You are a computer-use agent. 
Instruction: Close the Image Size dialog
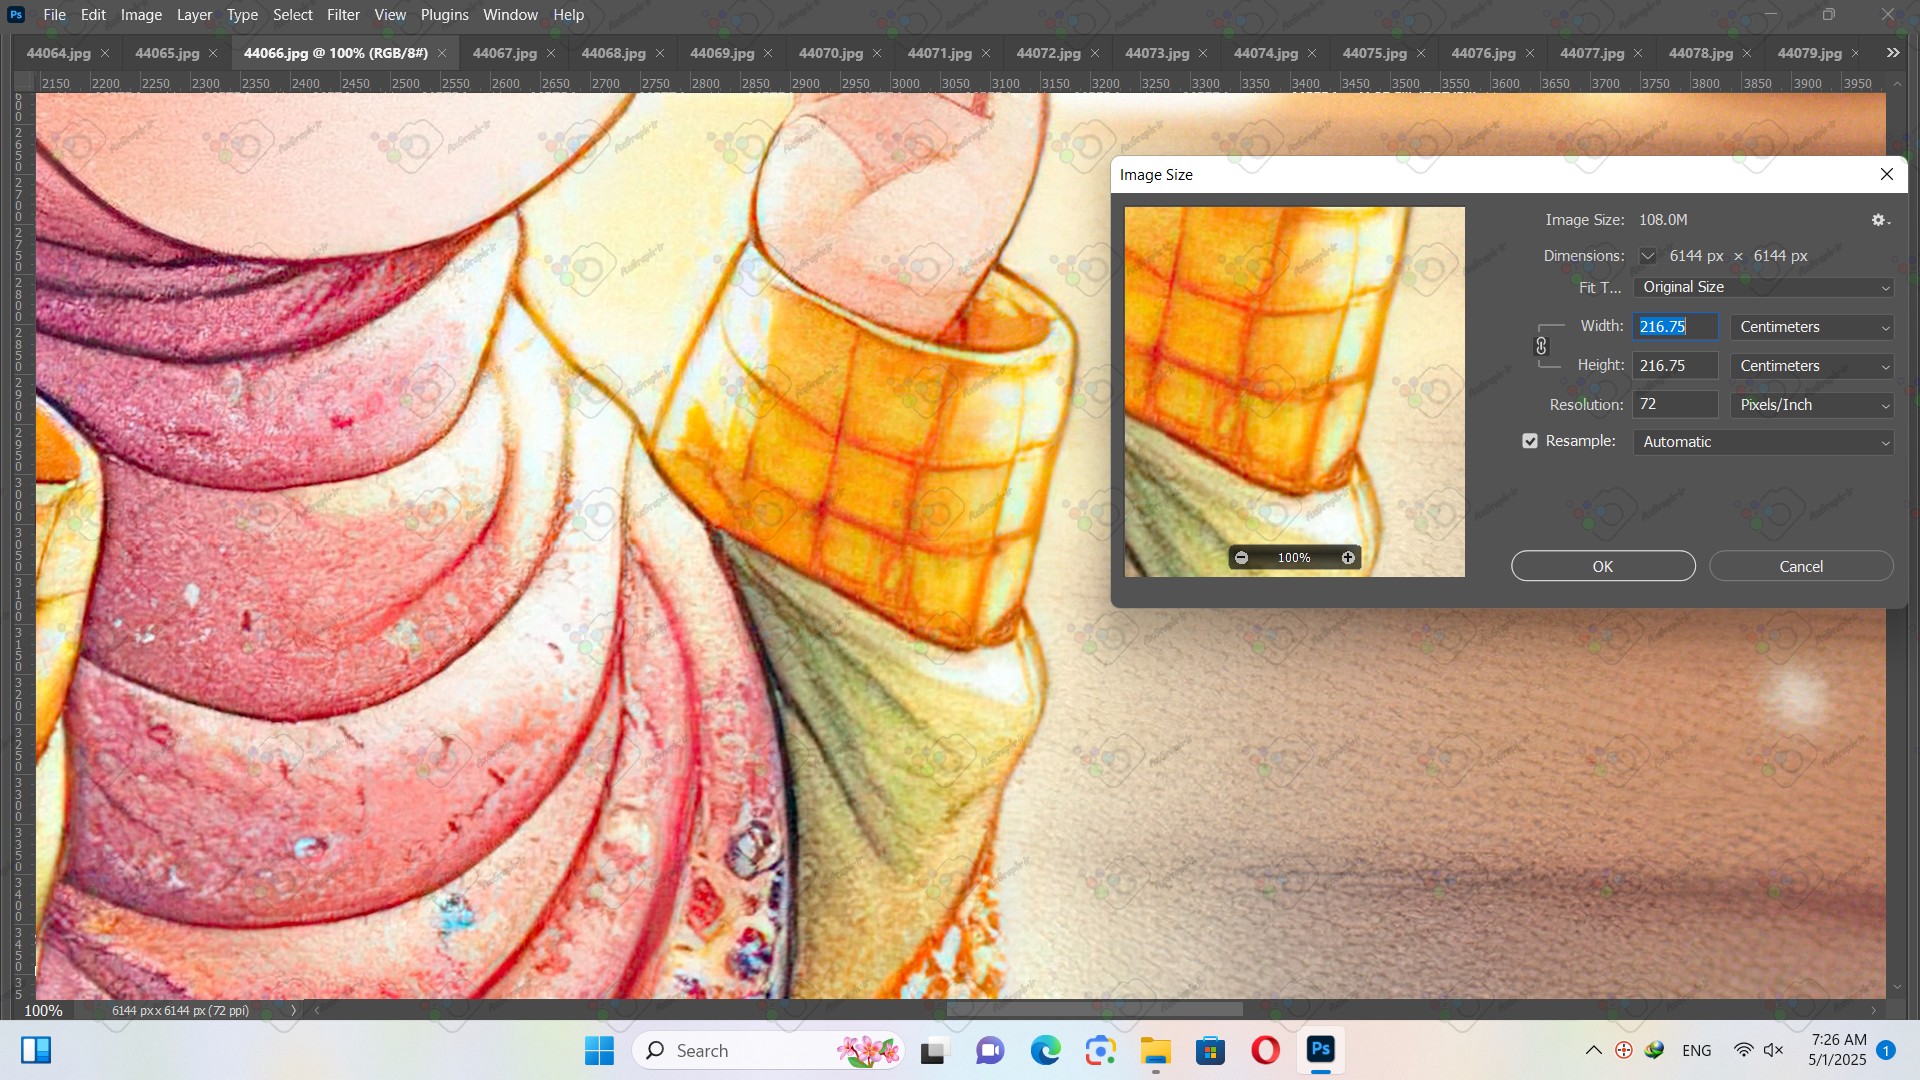tap(1887, 174)
